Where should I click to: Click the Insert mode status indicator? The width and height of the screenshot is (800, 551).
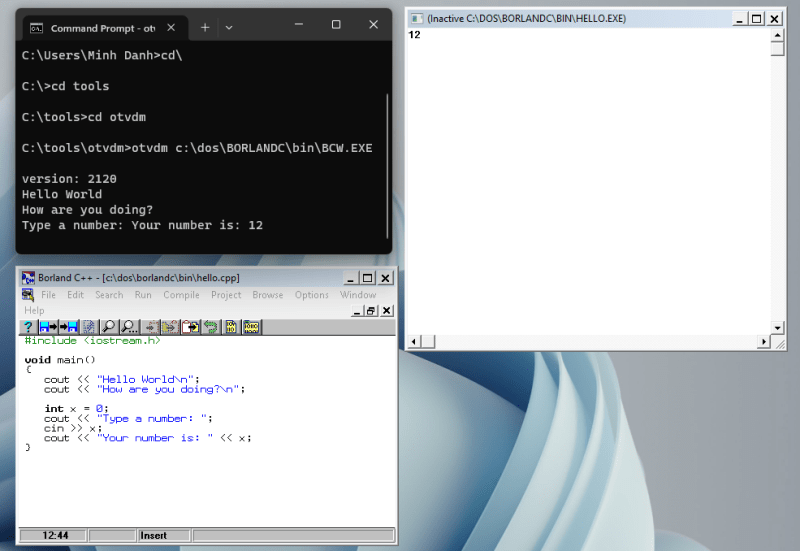click(x=165, y=535)
